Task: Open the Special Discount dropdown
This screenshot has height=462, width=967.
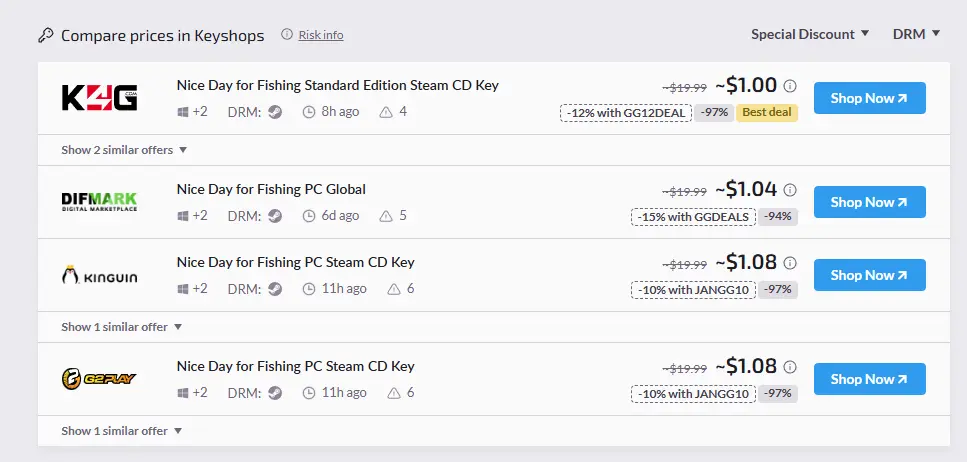Action: point(810,35)
